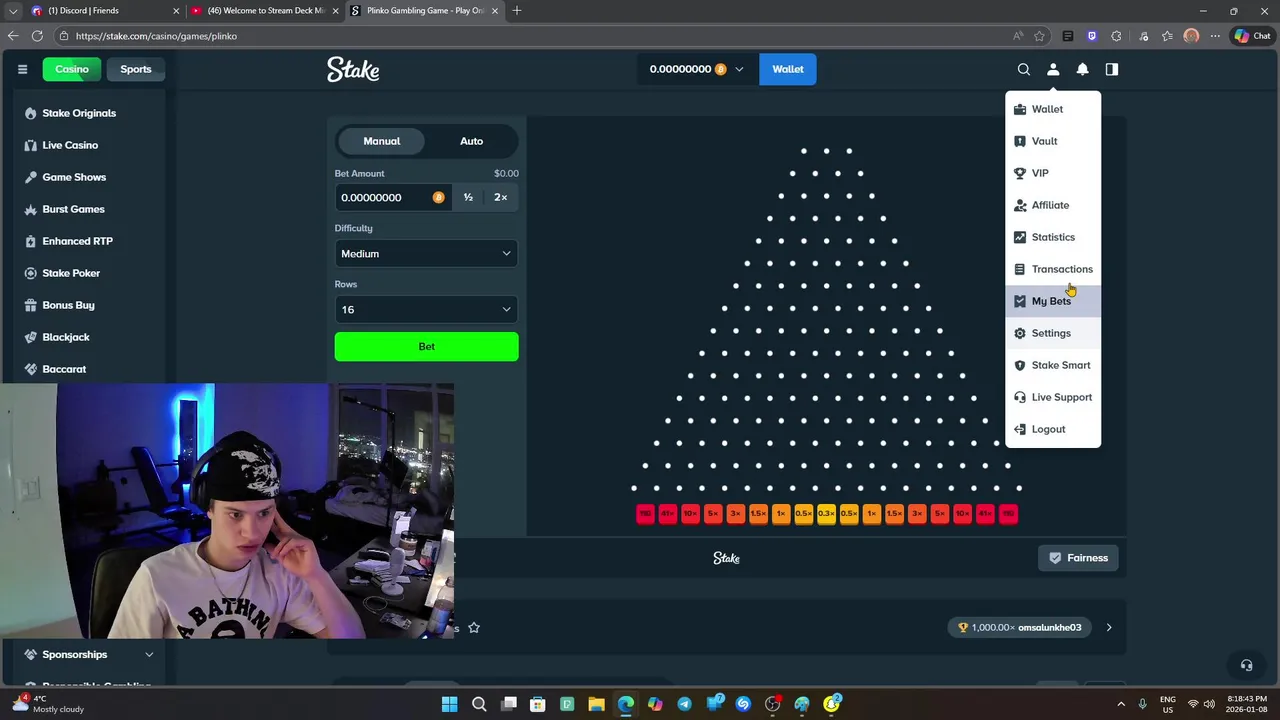
Task: Open File Explorer from taskbar
Action: [596, 704]
